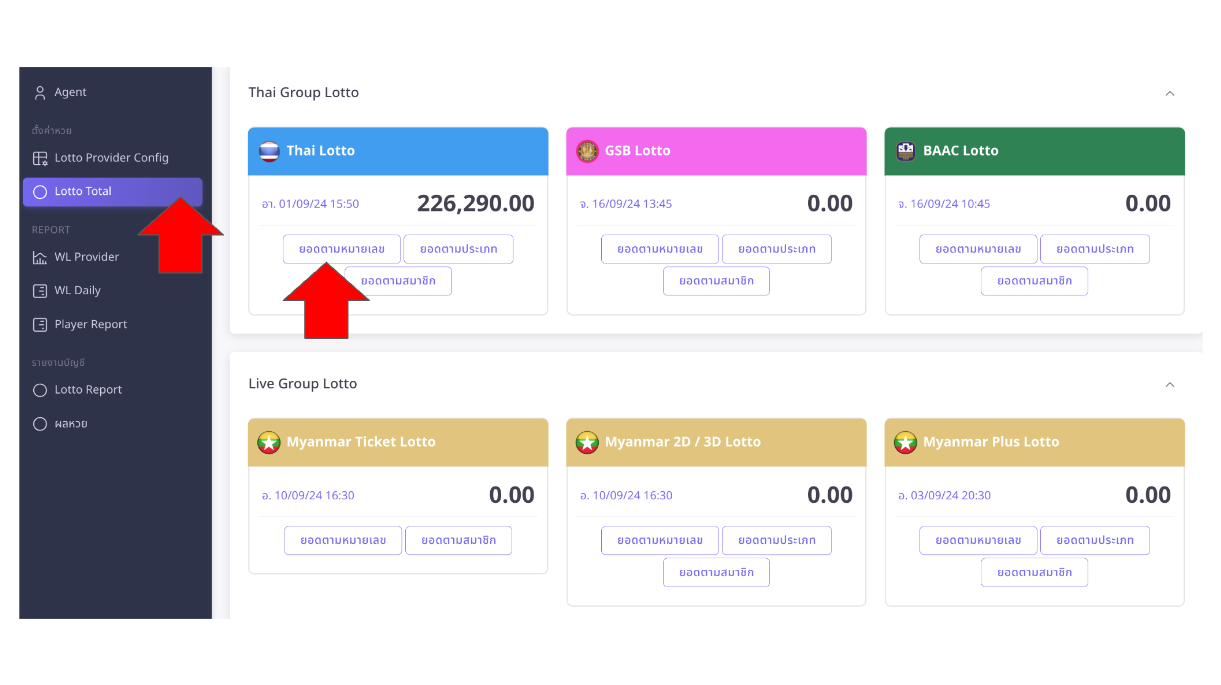Click the Player Report sidebar icon
The image size is (1221, 685).
coord(40,325)
